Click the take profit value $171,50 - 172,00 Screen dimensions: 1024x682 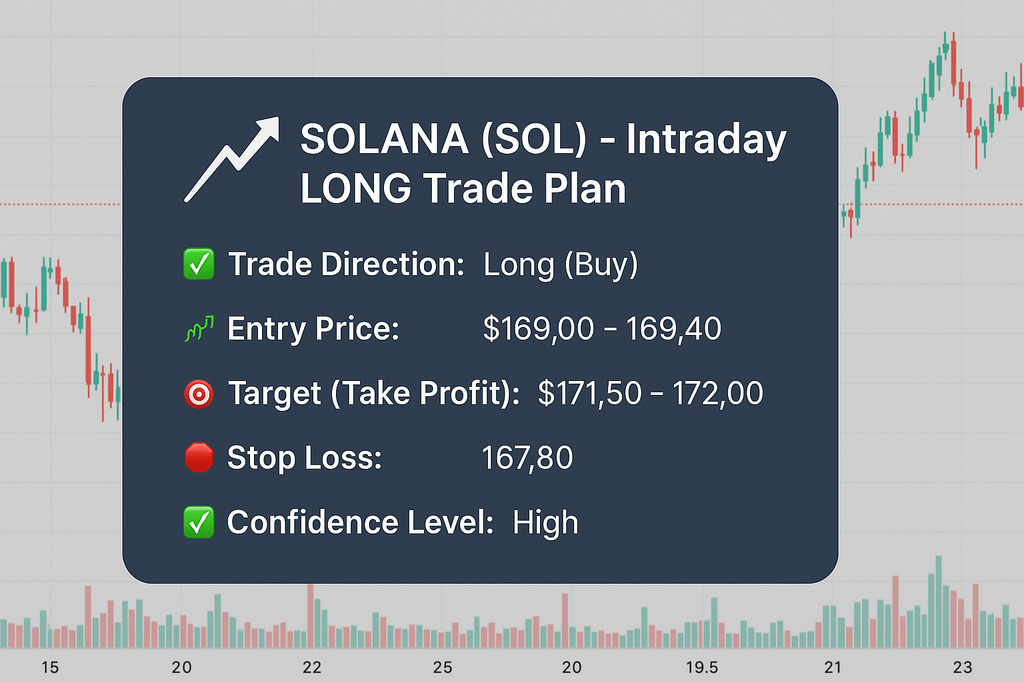click(650, 393)
